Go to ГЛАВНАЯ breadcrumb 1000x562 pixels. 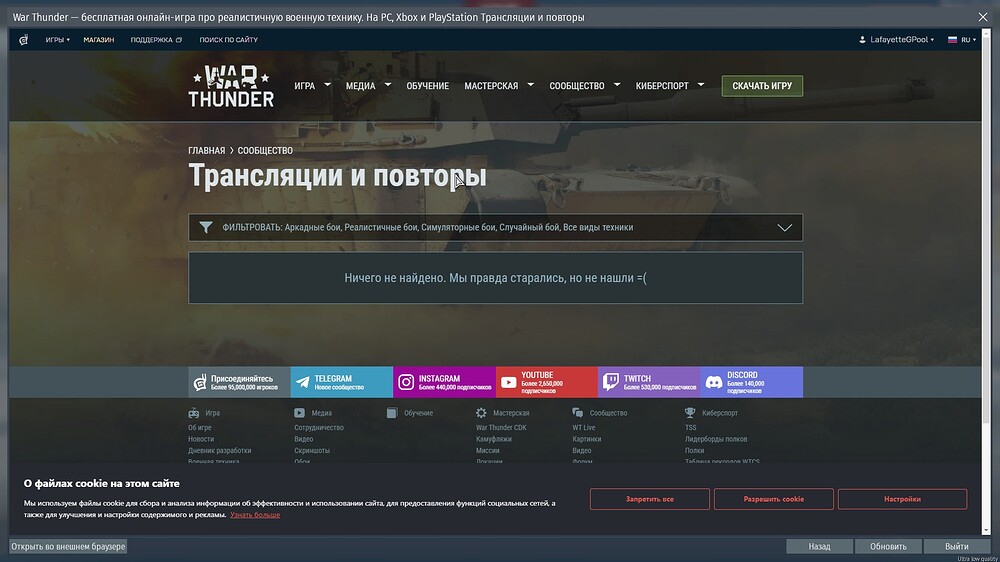point(207,151)
